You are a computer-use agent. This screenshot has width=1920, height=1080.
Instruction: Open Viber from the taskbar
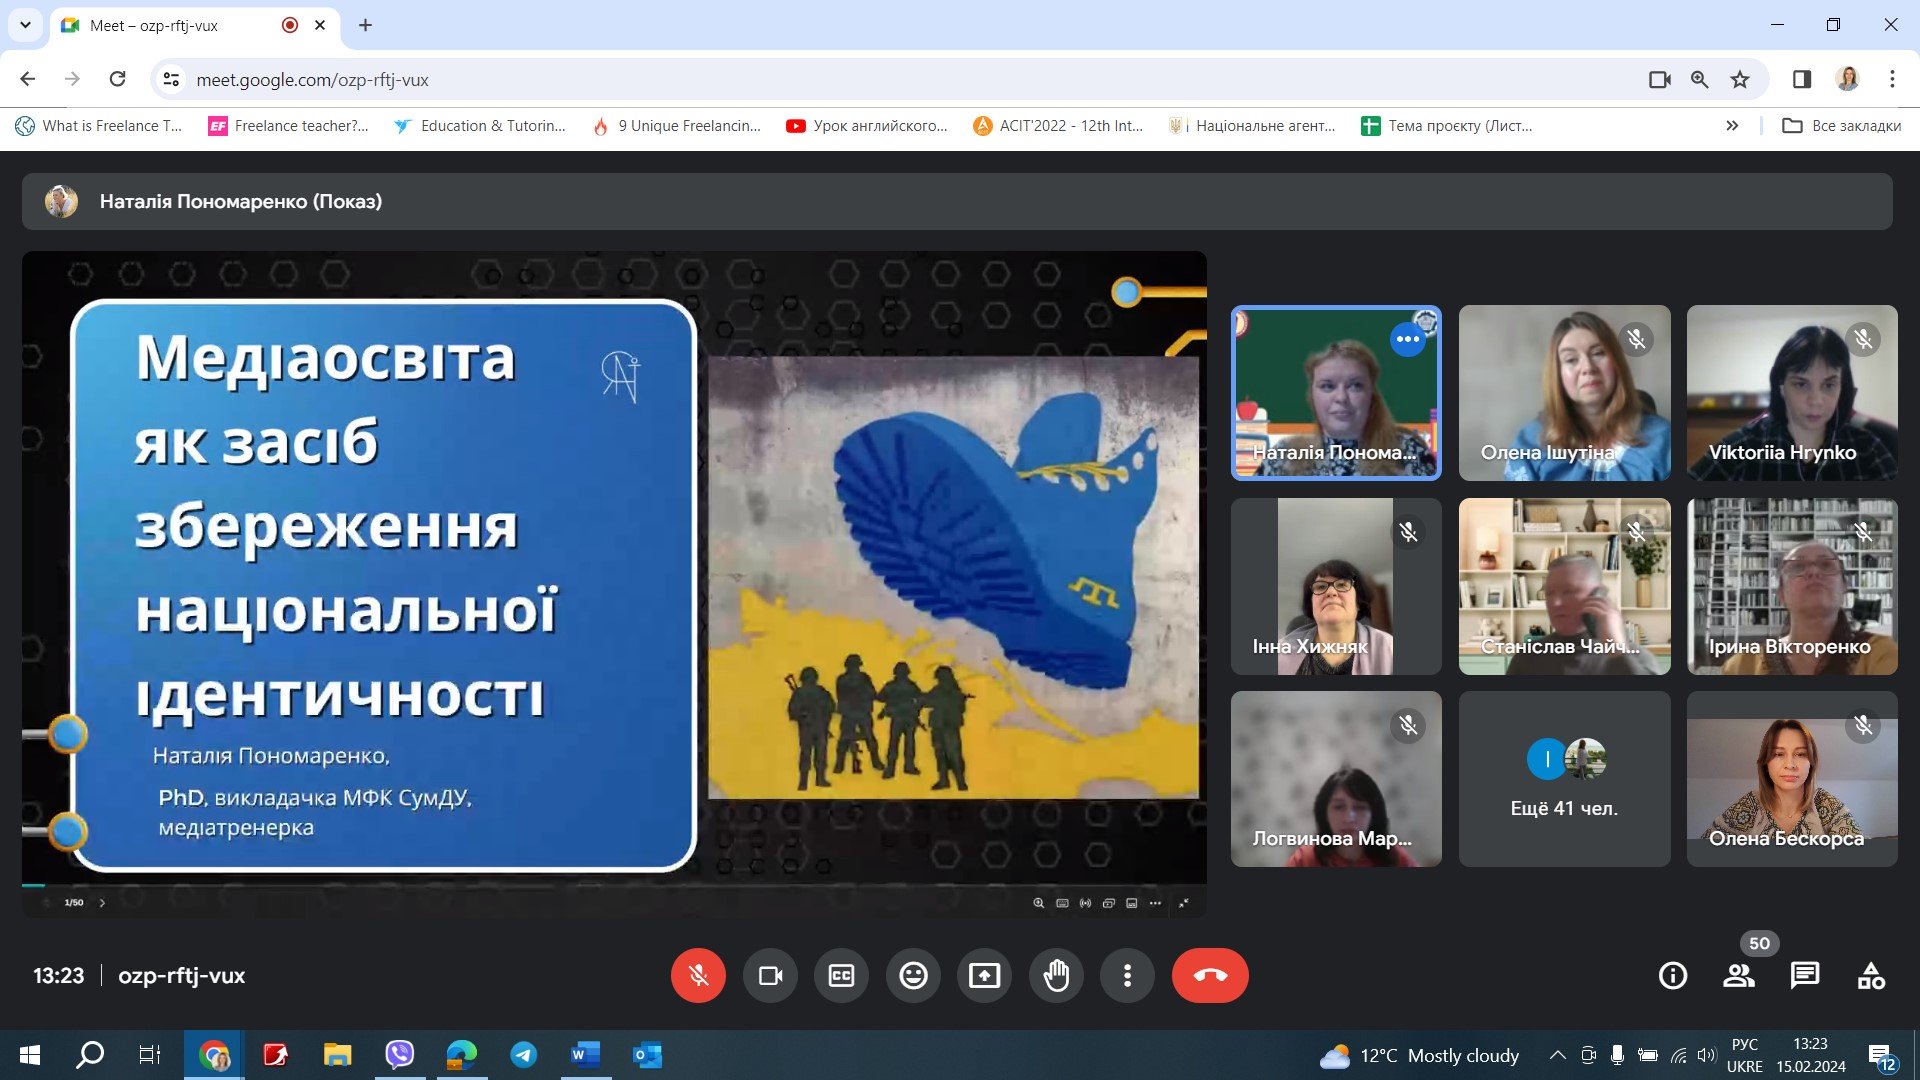(x=399, y=1055)
